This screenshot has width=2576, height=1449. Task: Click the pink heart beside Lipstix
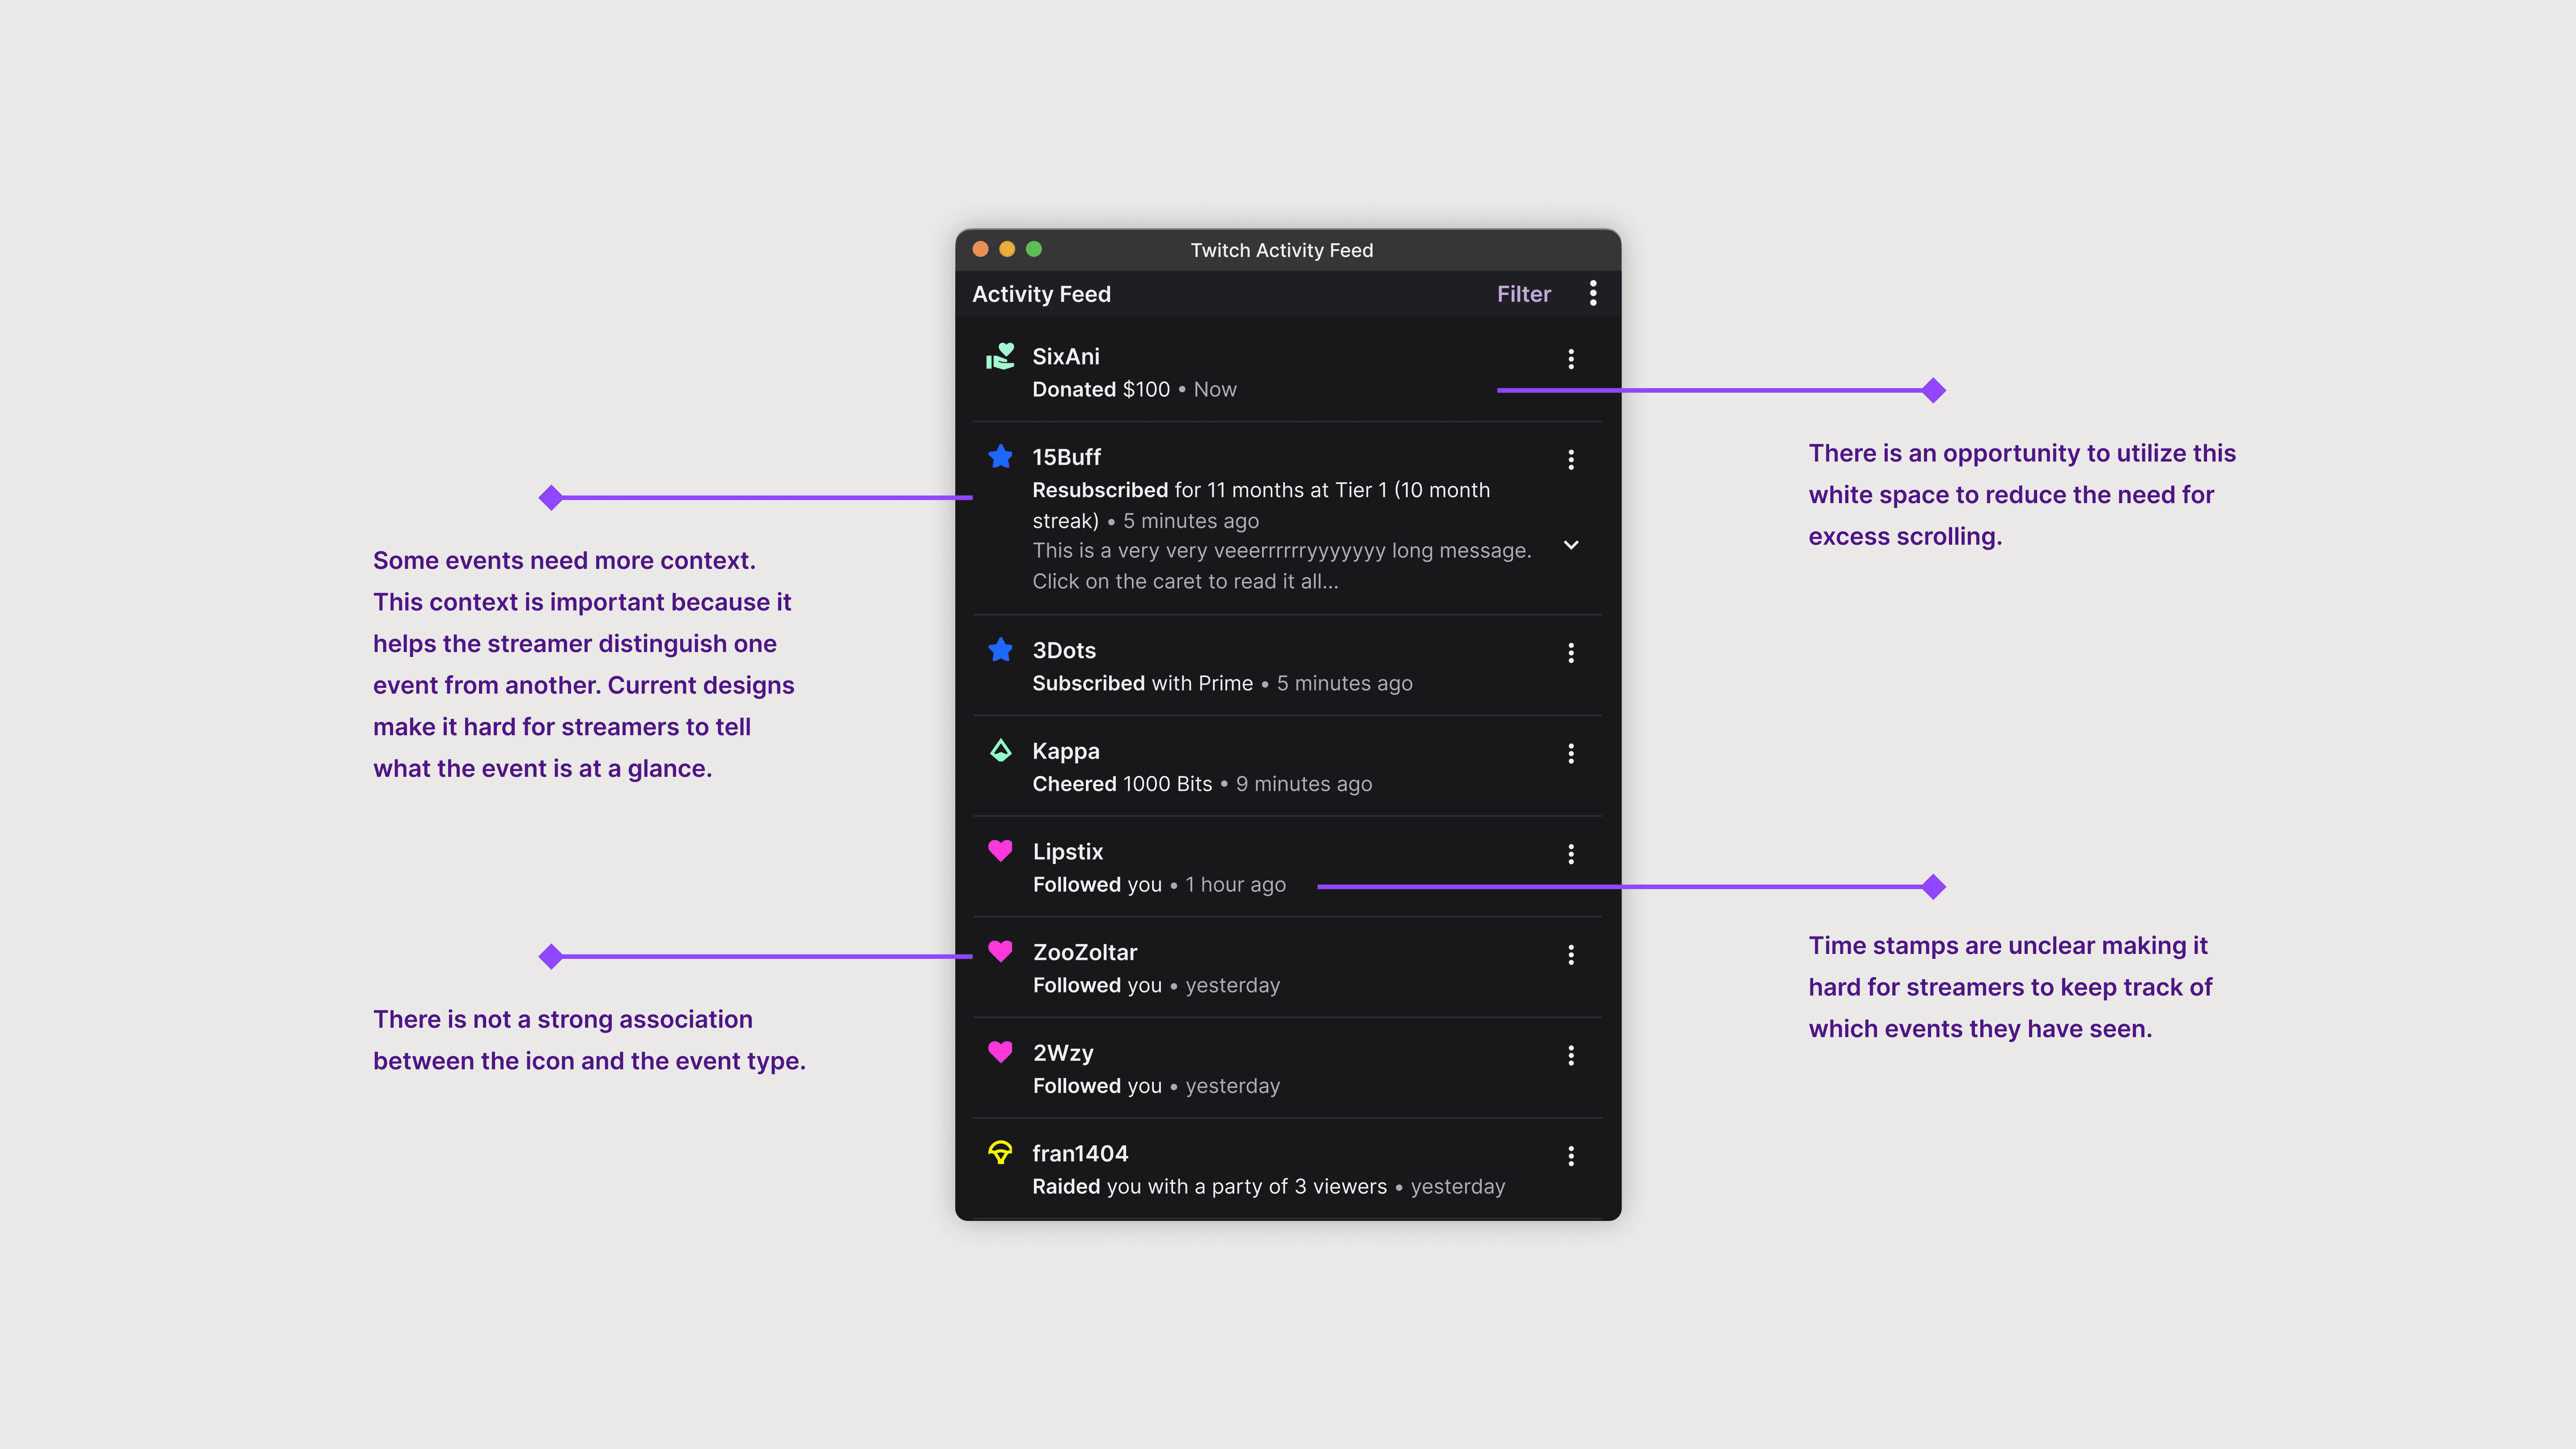click(x=1000, y=851)
